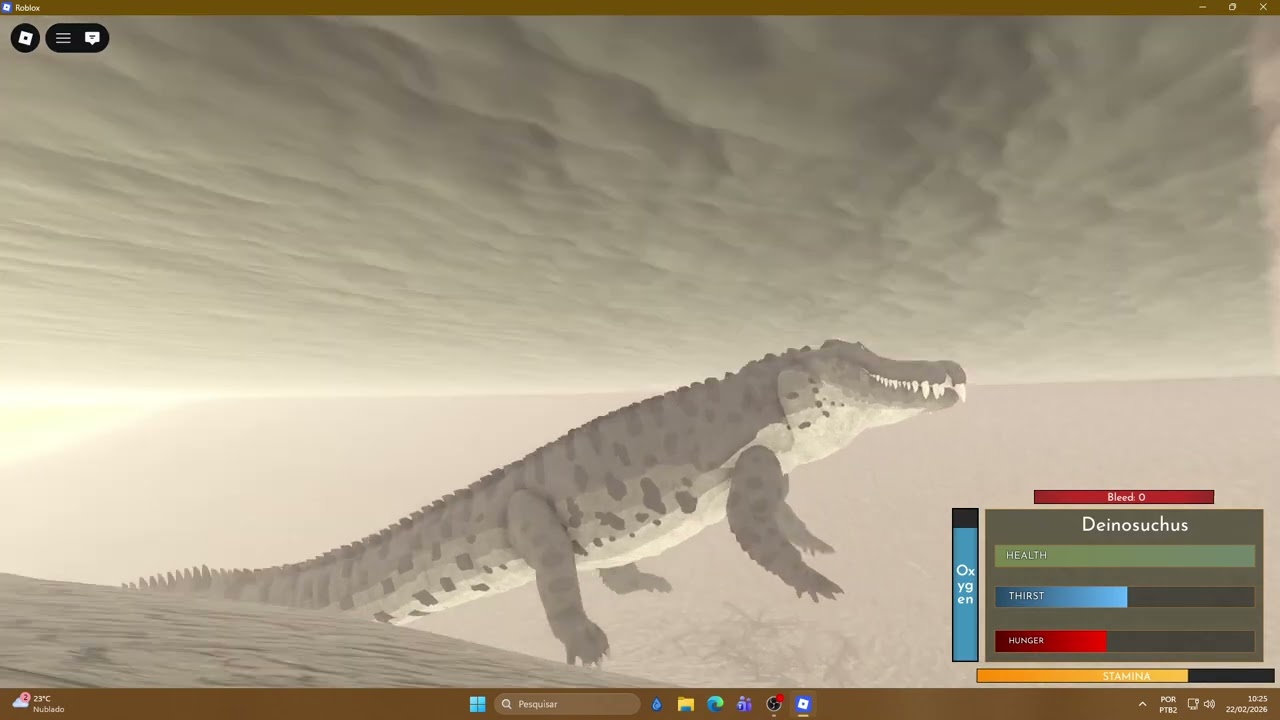Open the blue droplet taskbar app
The width and height of the screenshot is (1280, 720).
657,704
